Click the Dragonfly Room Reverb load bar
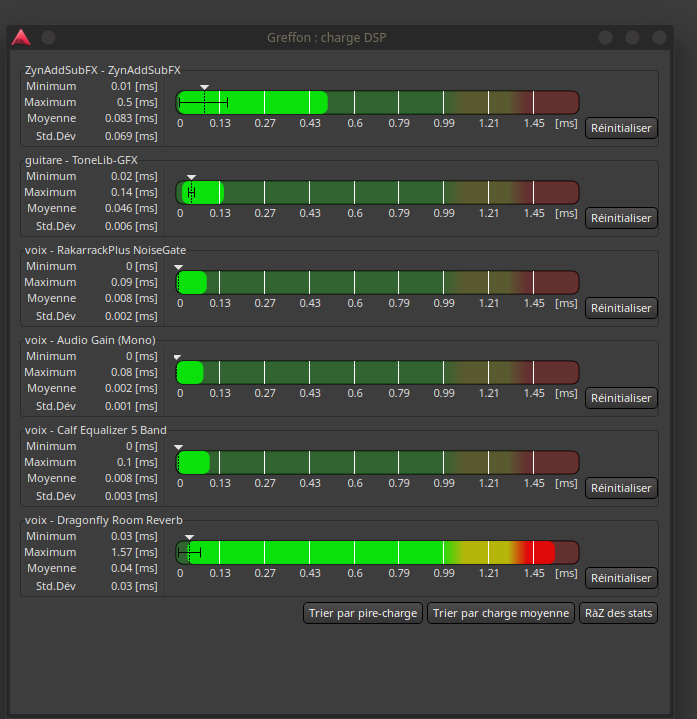 click(x=377, y=553)
